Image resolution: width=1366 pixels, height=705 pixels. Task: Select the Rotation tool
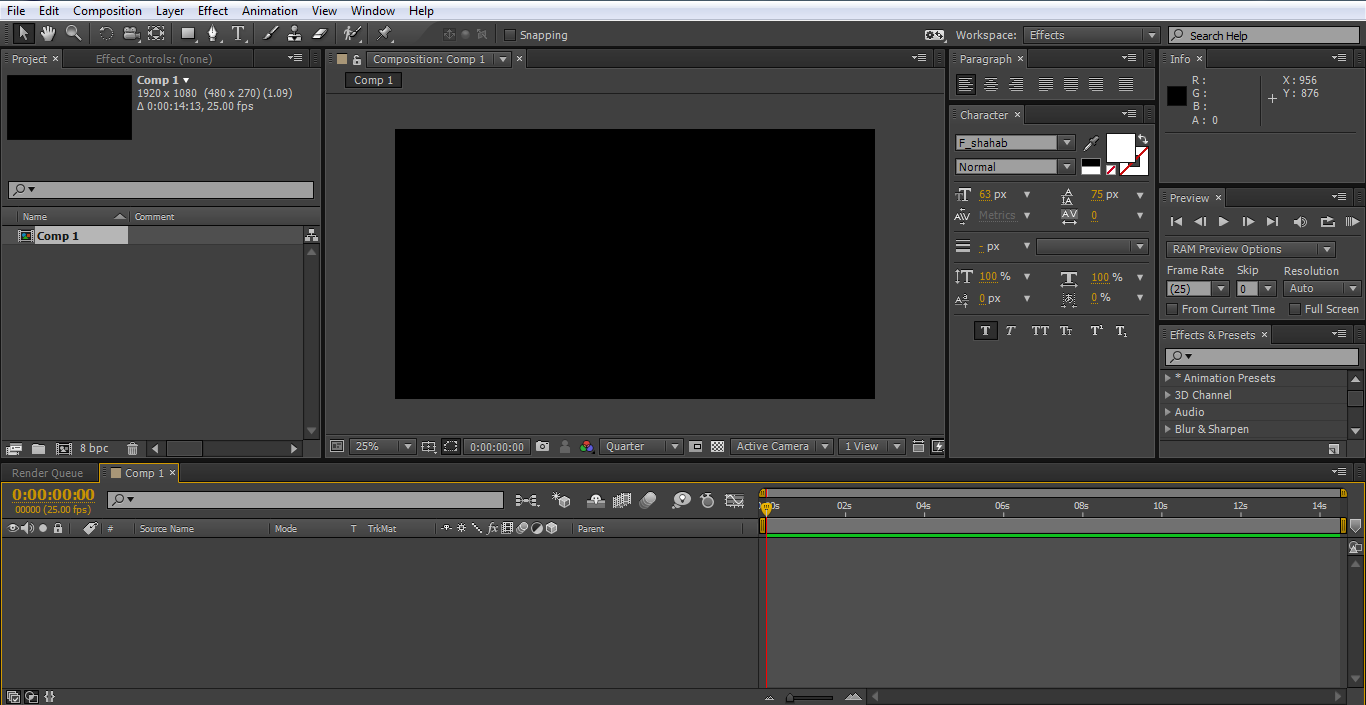point(106,34)
